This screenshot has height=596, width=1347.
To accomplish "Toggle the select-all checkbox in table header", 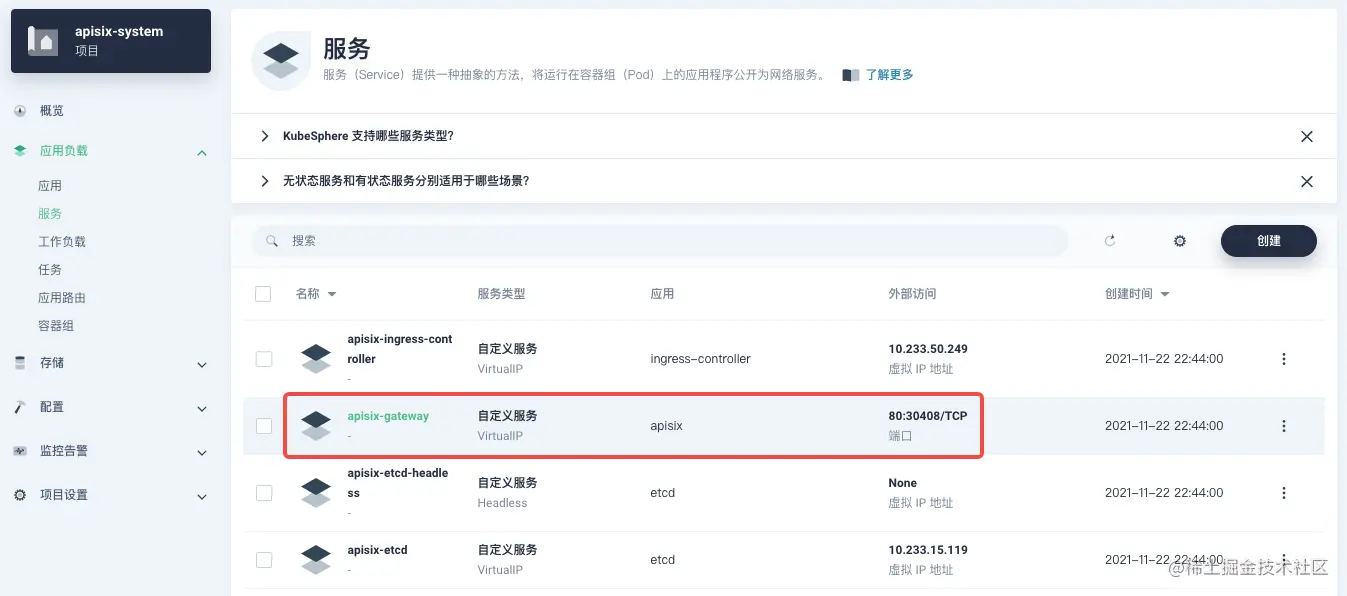I will click(263, 294).
